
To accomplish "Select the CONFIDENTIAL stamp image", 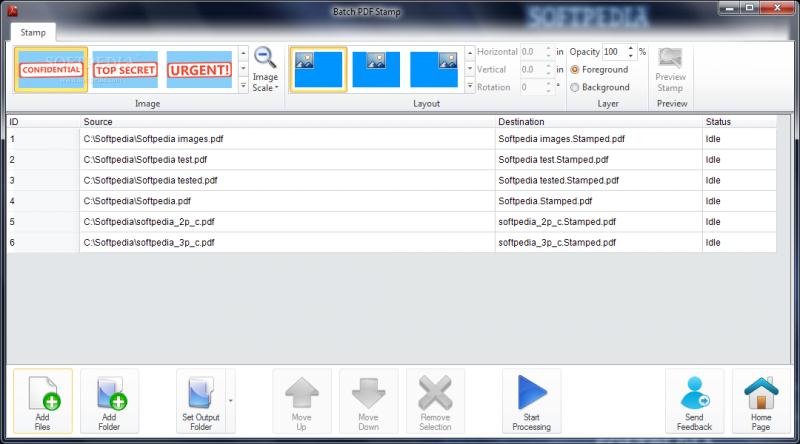I will tap(51, 70).
